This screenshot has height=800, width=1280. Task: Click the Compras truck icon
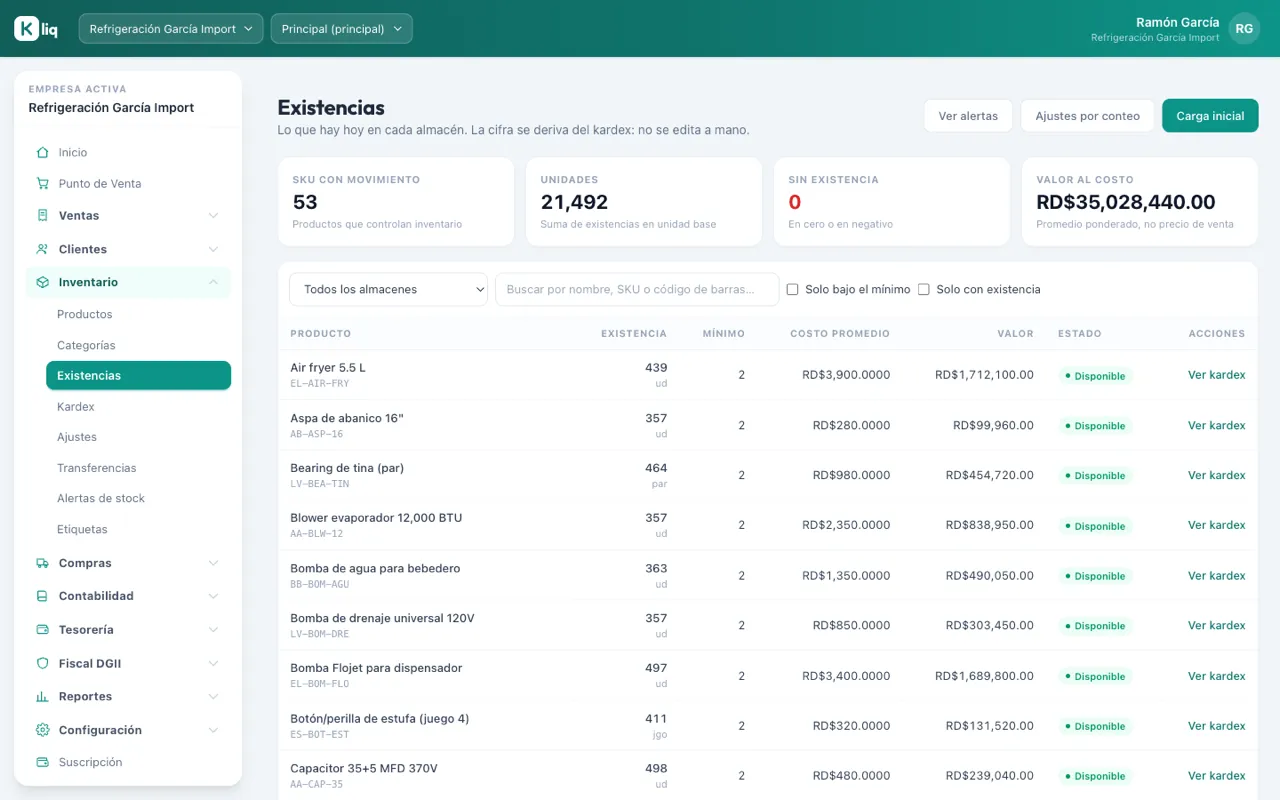pyautogui.click(x=42, y=563)
